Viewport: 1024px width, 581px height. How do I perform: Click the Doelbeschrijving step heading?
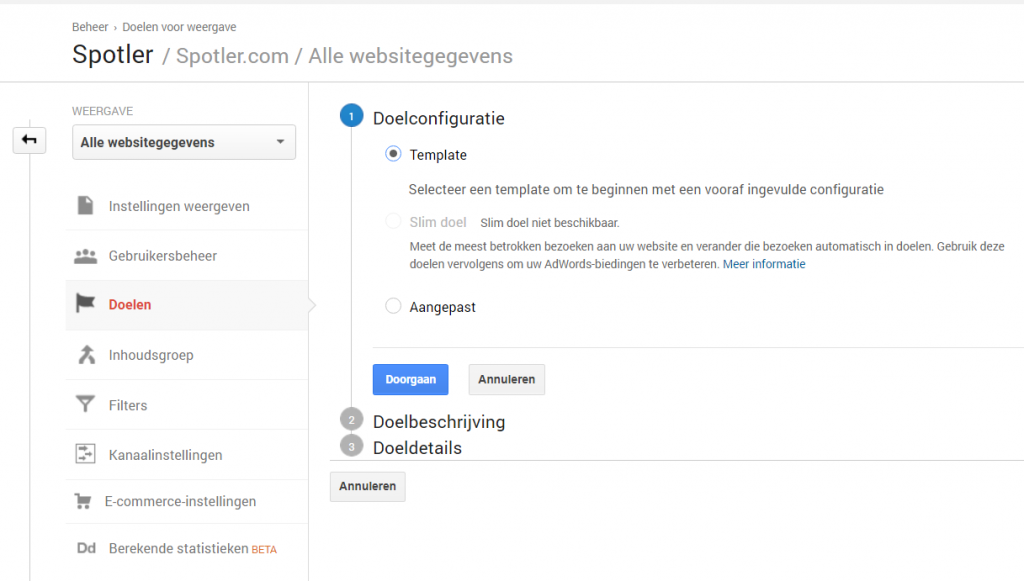point(439,422)
